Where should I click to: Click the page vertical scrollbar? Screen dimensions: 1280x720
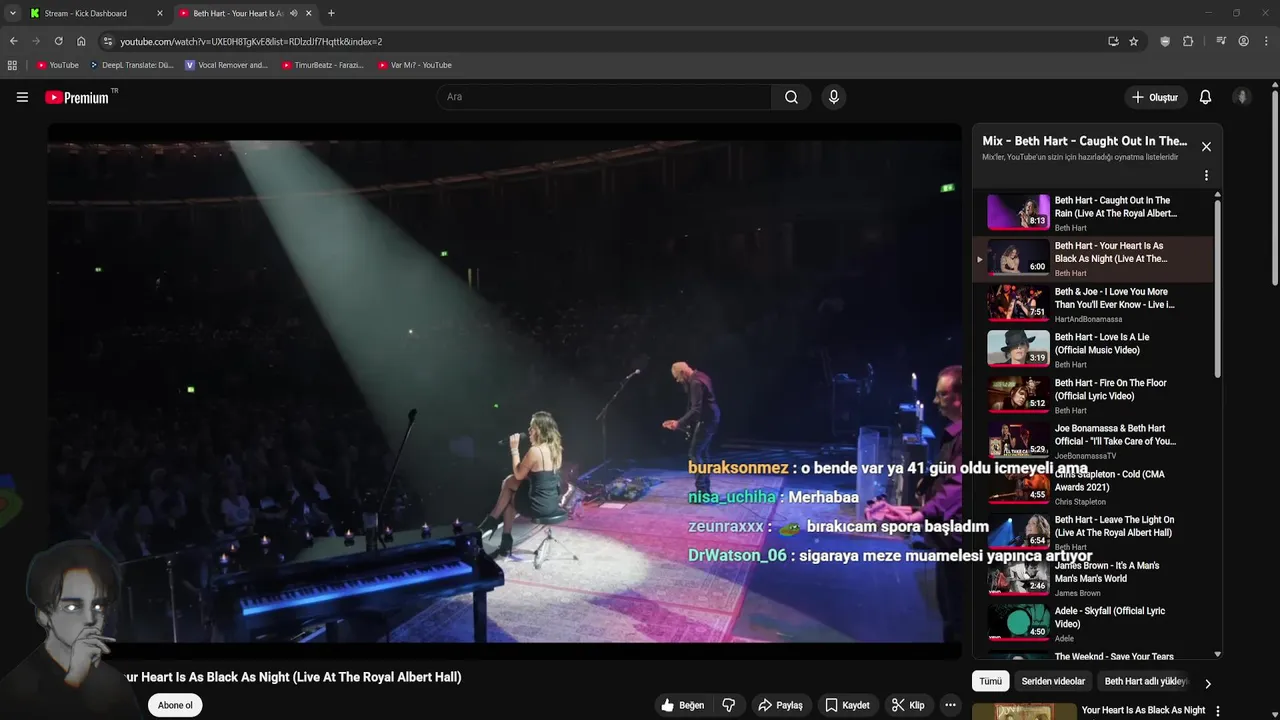pos(1275,188)
